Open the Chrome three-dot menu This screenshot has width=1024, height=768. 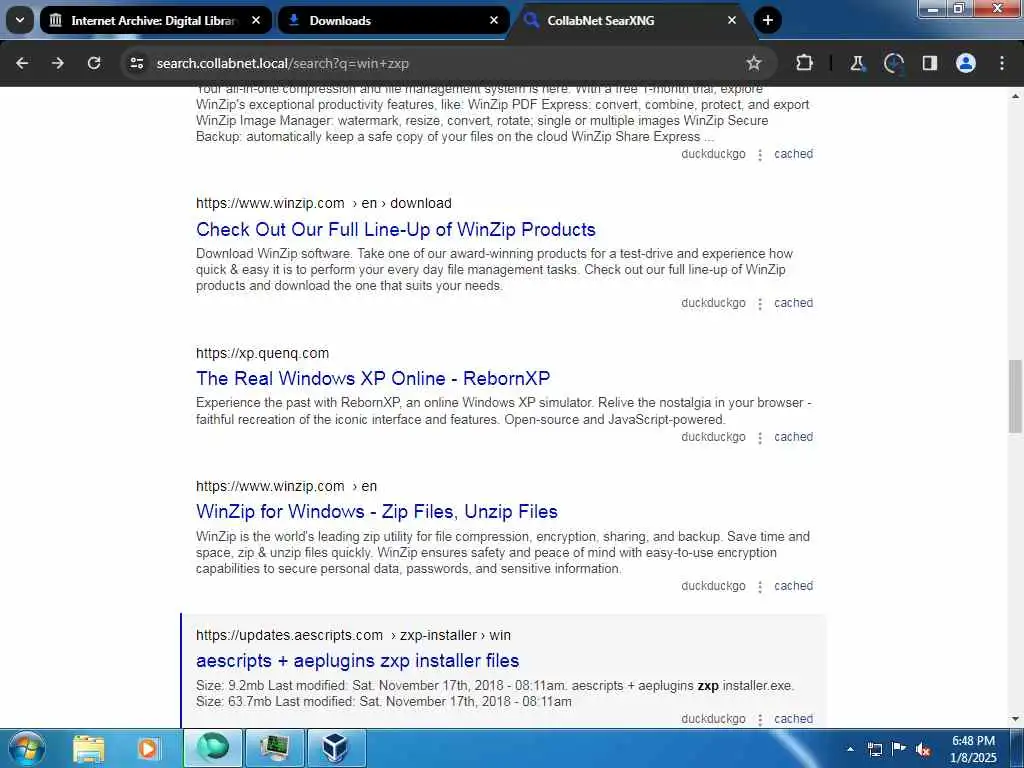coord(1002,63)
